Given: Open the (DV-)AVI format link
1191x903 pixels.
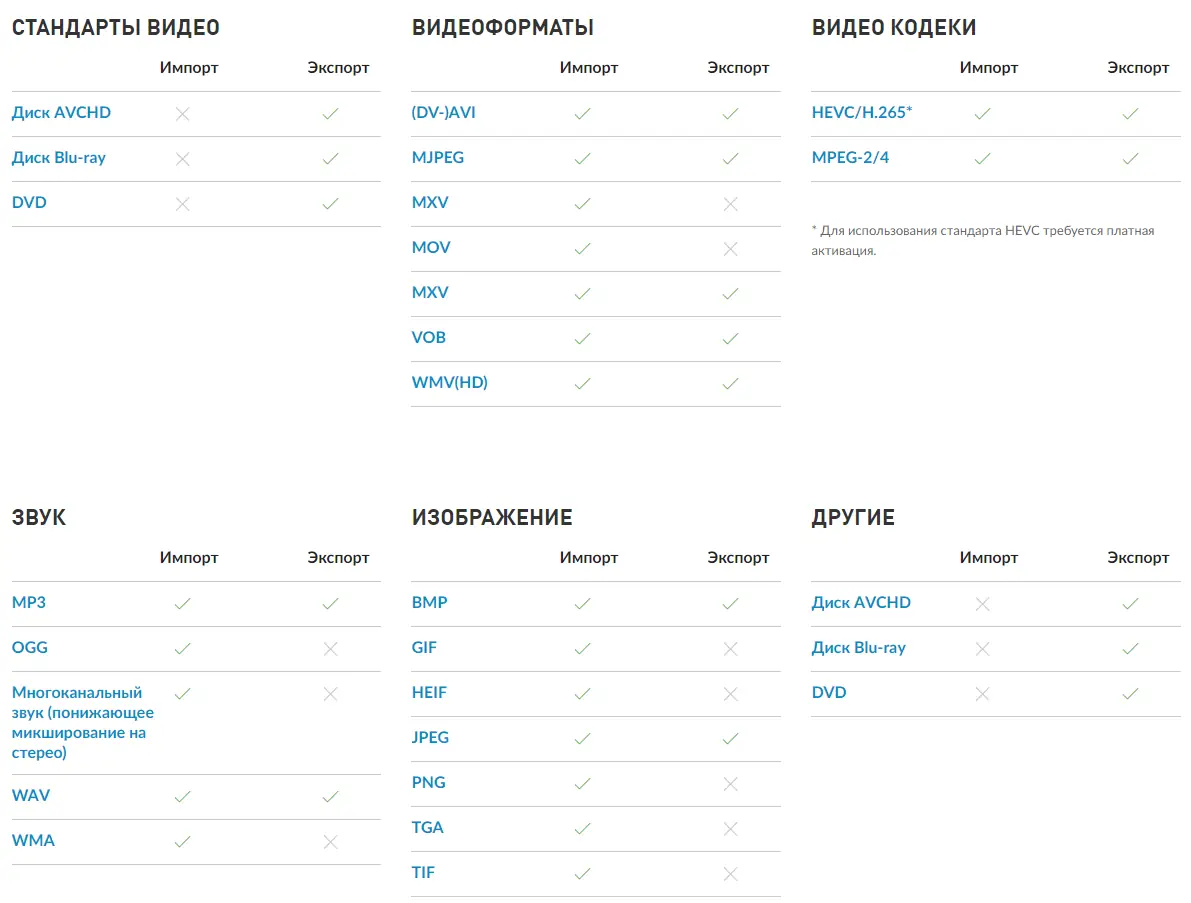Looking at the screenshot, I should [443, 113].
